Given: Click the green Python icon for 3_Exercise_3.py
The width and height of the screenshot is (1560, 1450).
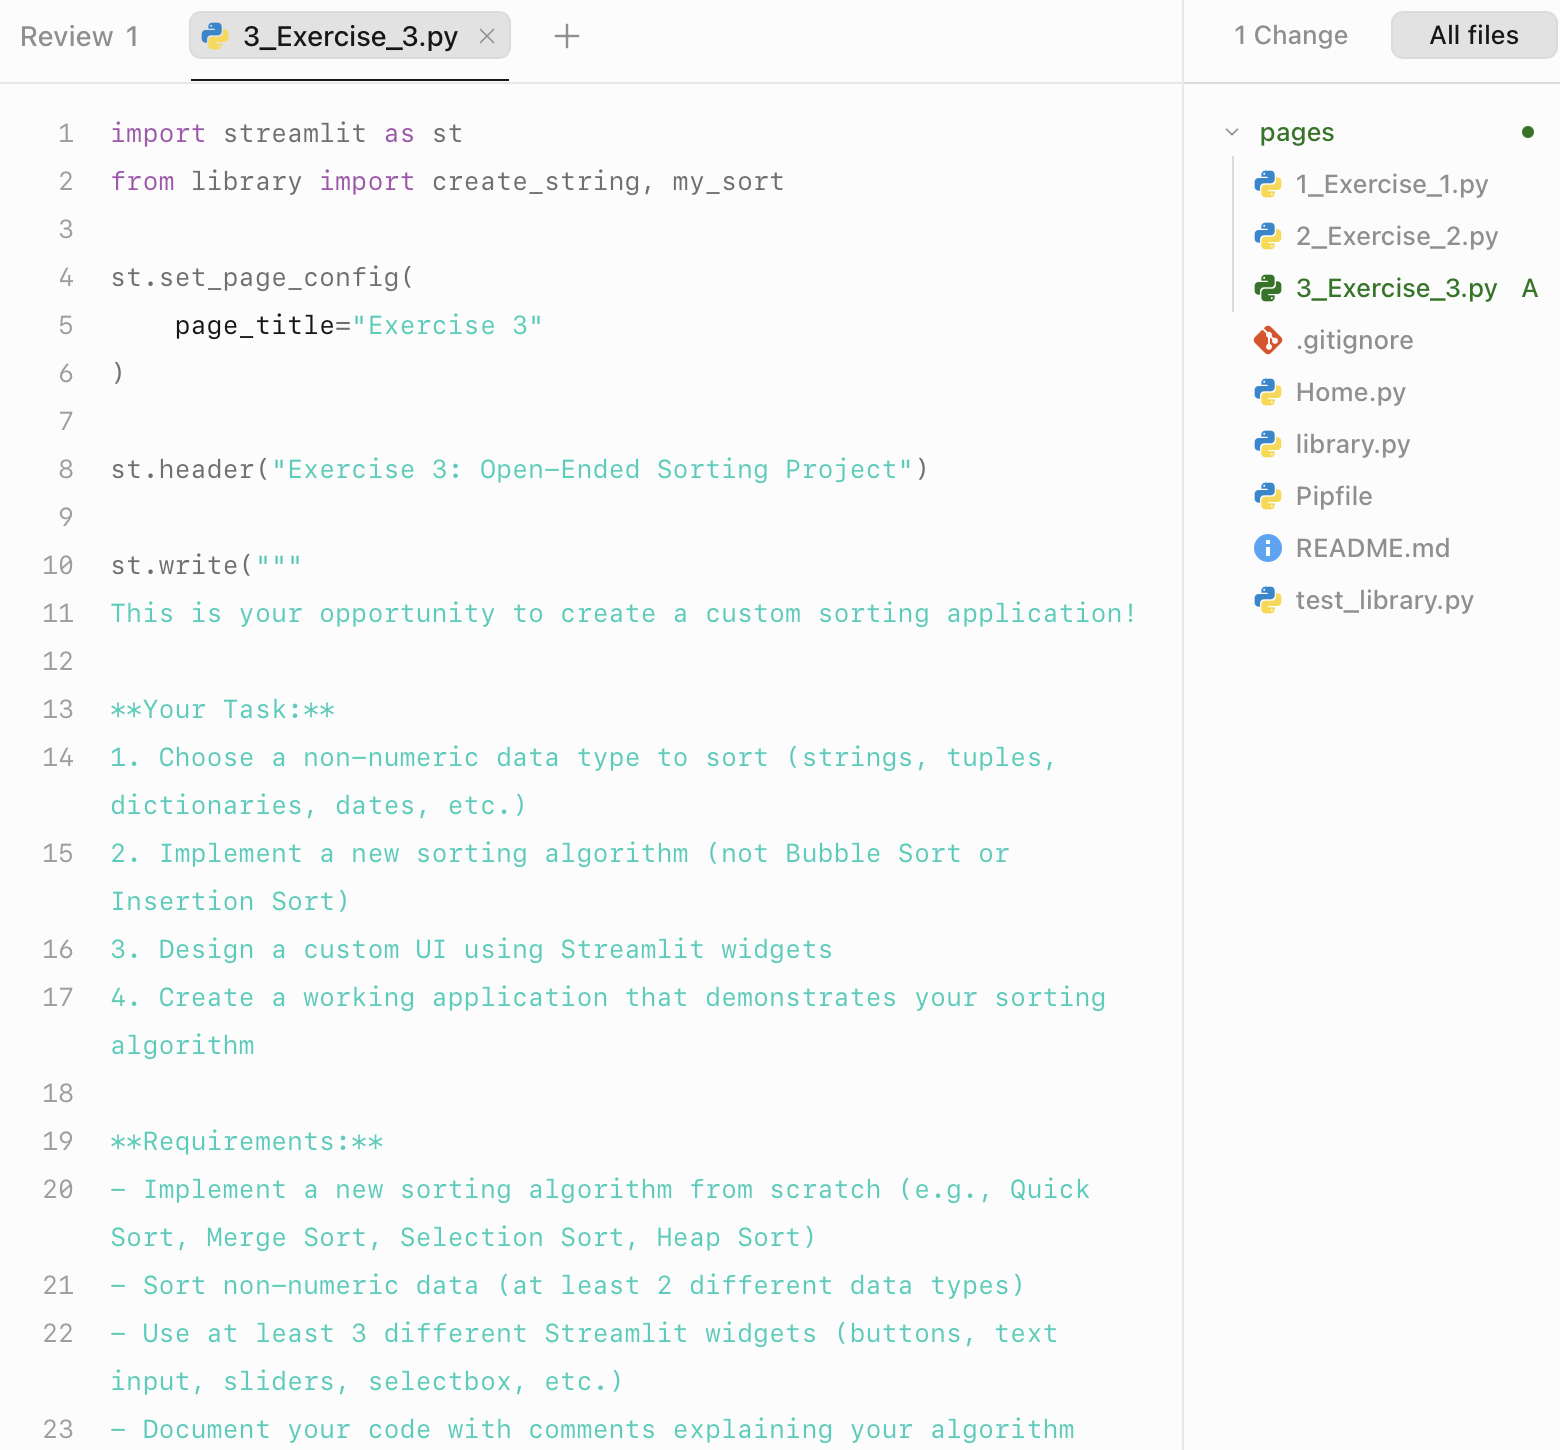Looking at the screenshot, I should coord(1268,288).
